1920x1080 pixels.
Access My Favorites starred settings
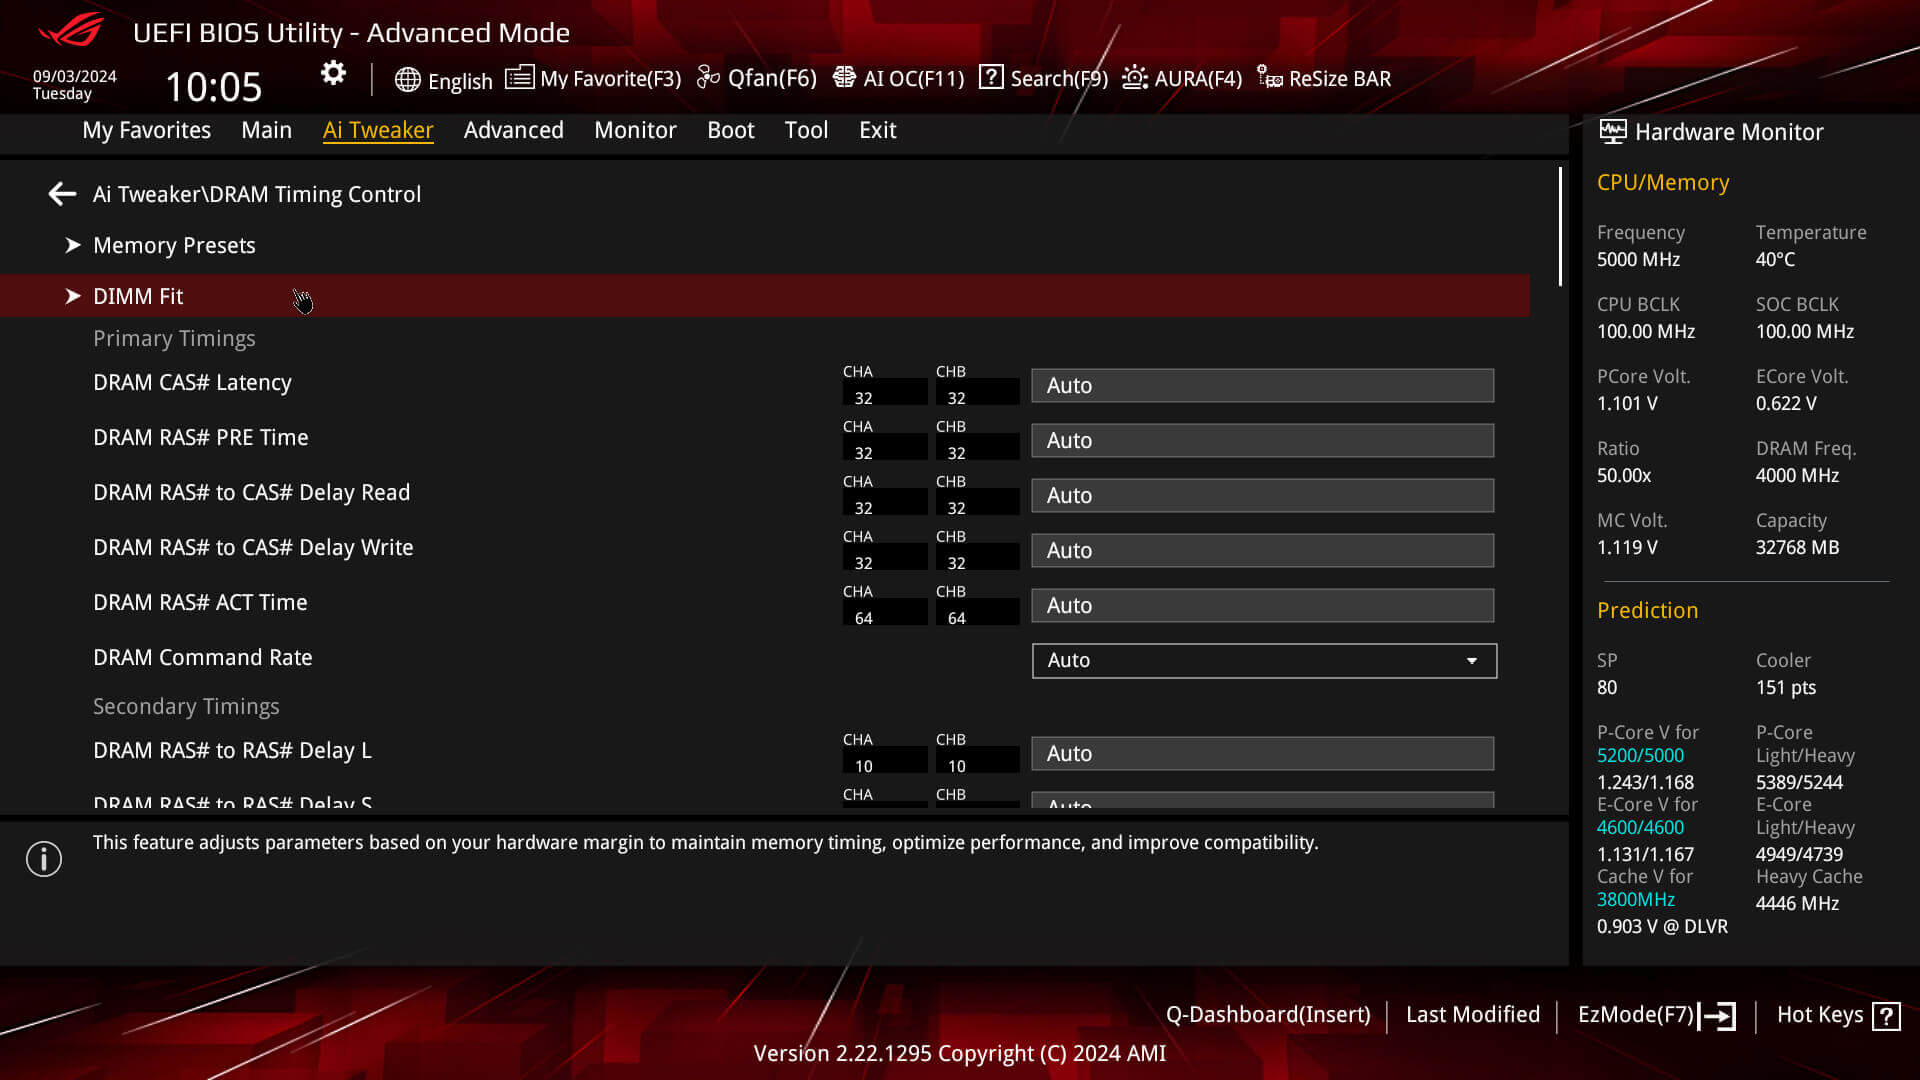pos(145,129)
